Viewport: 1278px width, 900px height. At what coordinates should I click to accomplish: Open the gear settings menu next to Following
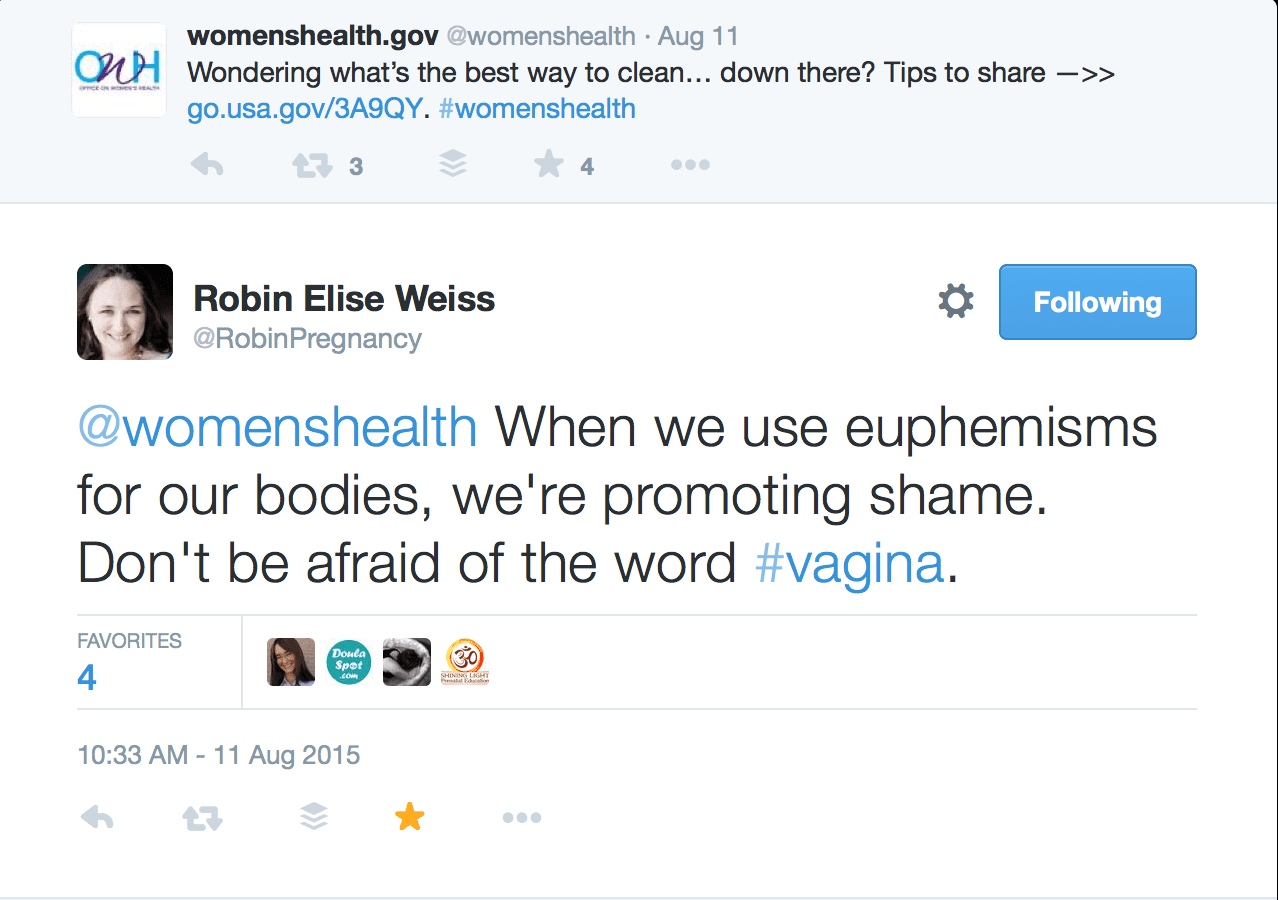pyautogui.click(x=956, y=301)
